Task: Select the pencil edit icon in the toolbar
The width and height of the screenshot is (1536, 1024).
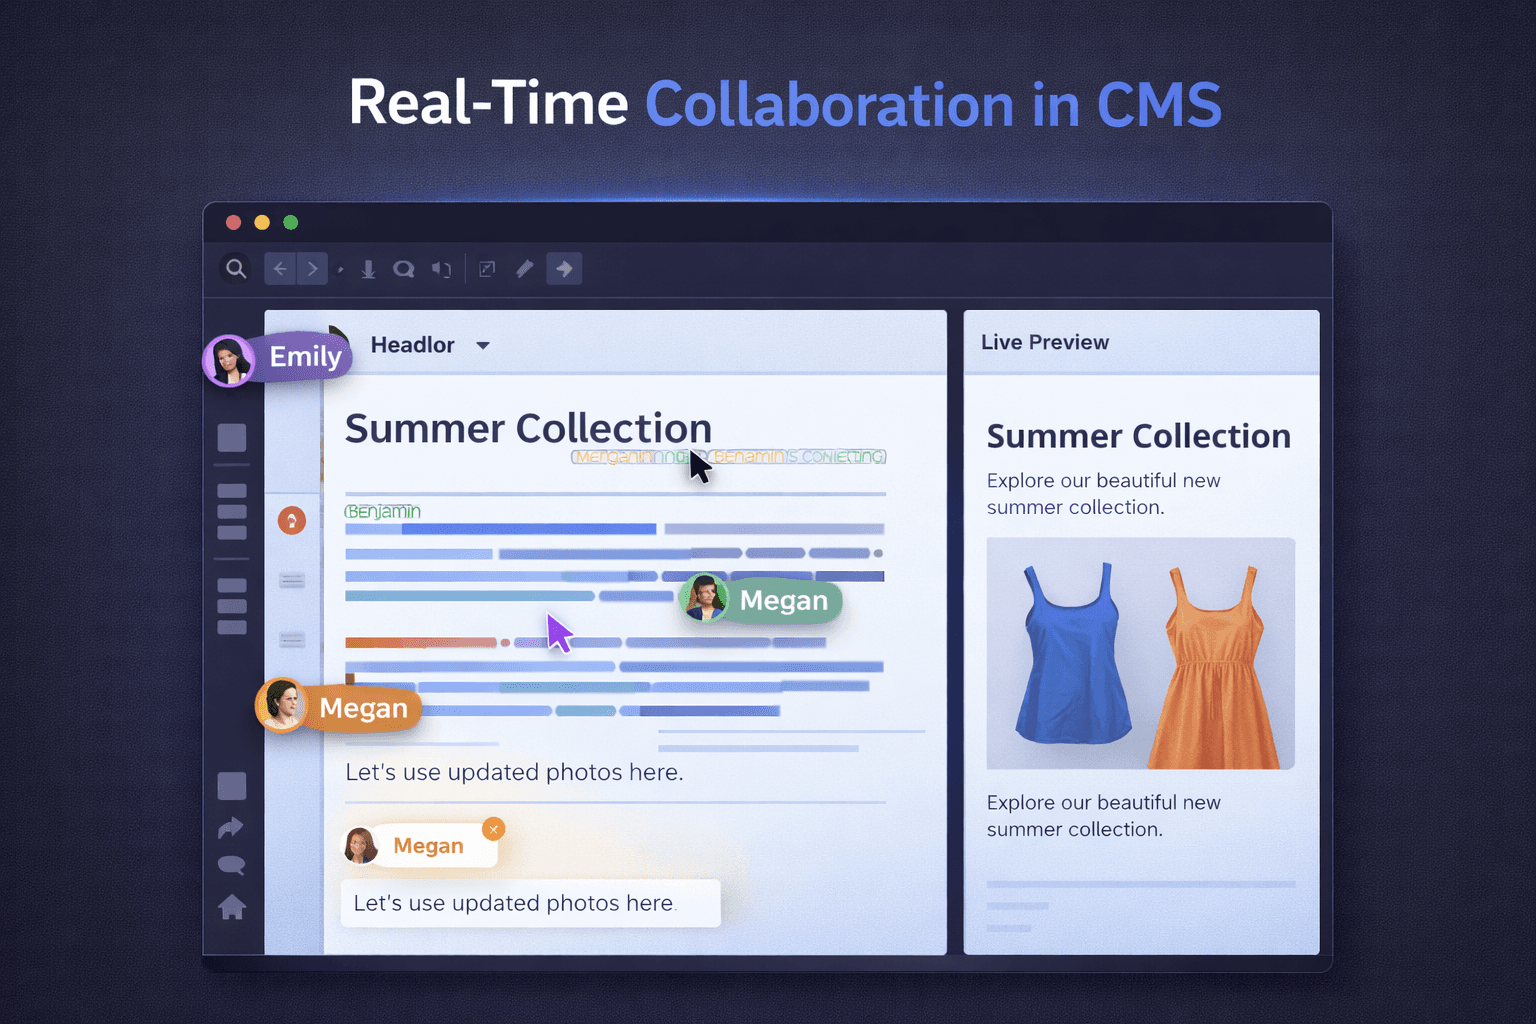Action: click(524, 268)
